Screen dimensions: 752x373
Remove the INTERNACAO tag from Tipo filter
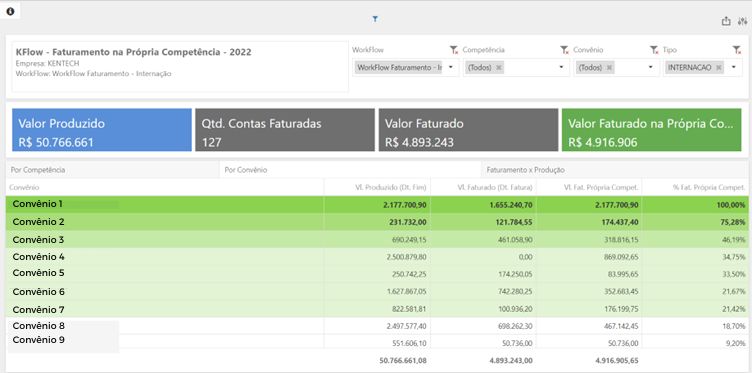pos(718,68)
